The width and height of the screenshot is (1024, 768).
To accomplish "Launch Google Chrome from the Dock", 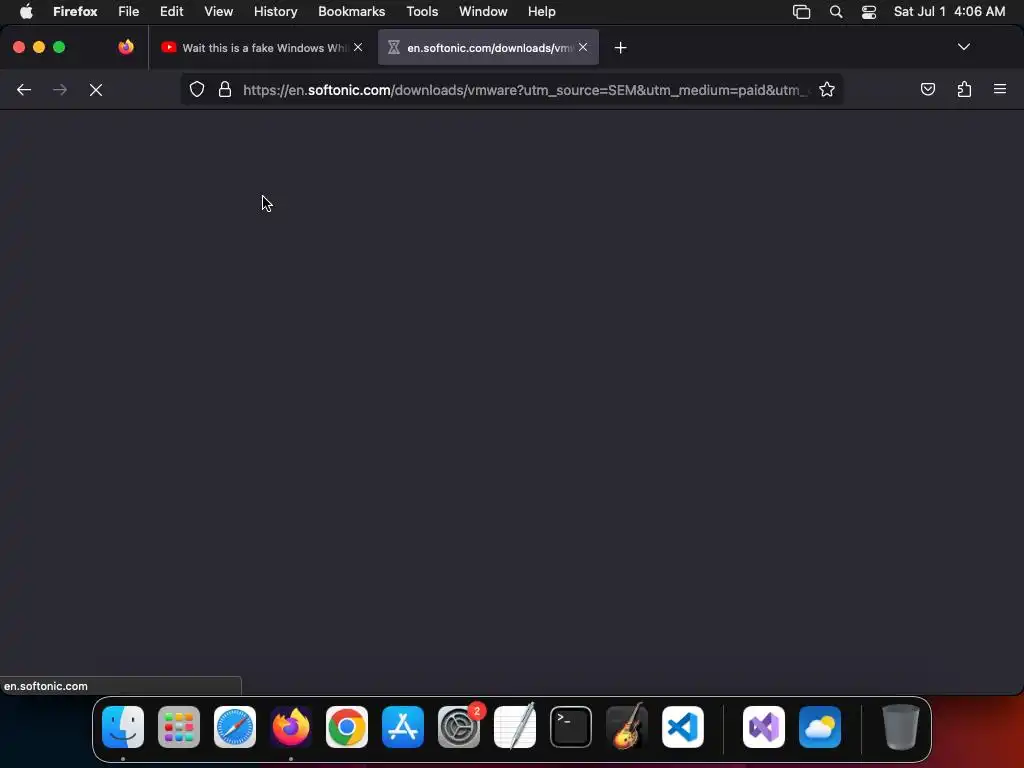I will (347, 727).
